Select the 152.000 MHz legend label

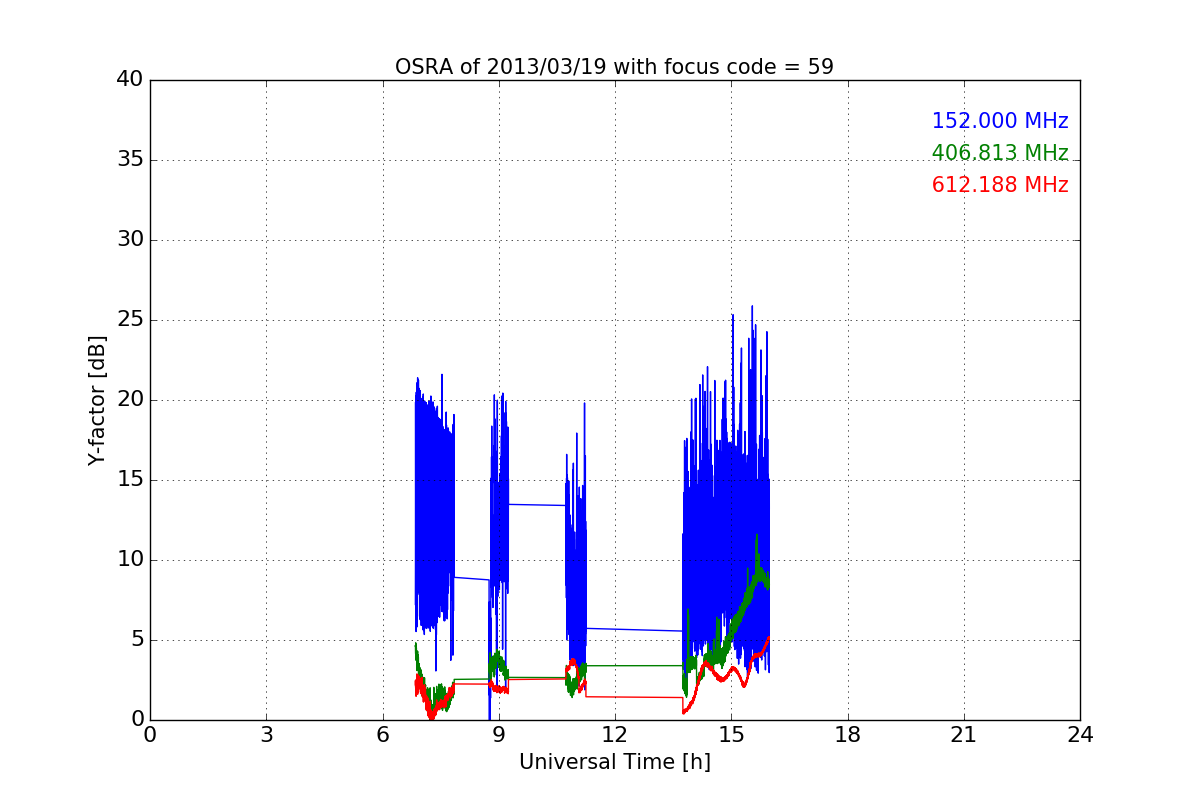coord(1000,121)
